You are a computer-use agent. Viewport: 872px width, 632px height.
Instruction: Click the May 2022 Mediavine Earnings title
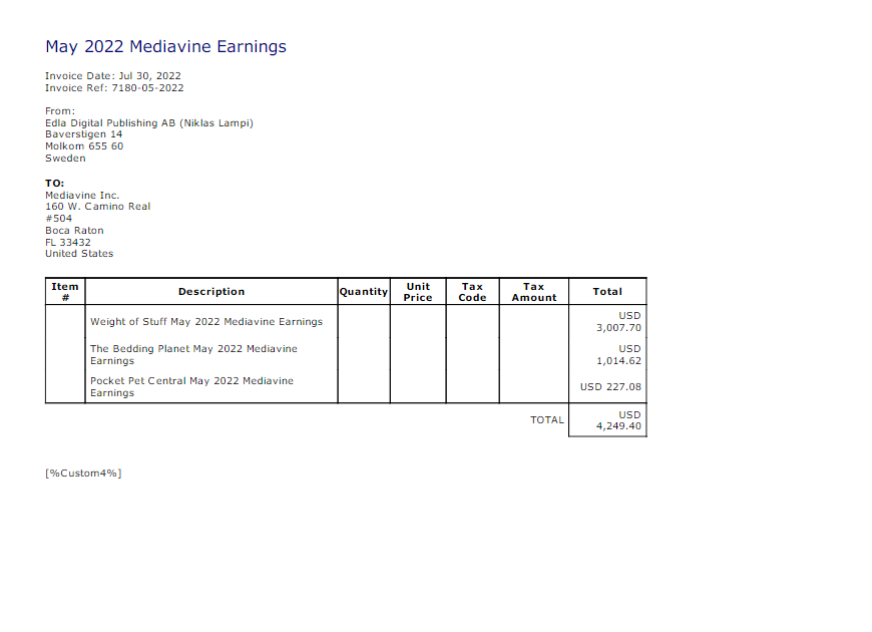click(x=166, y=46)
